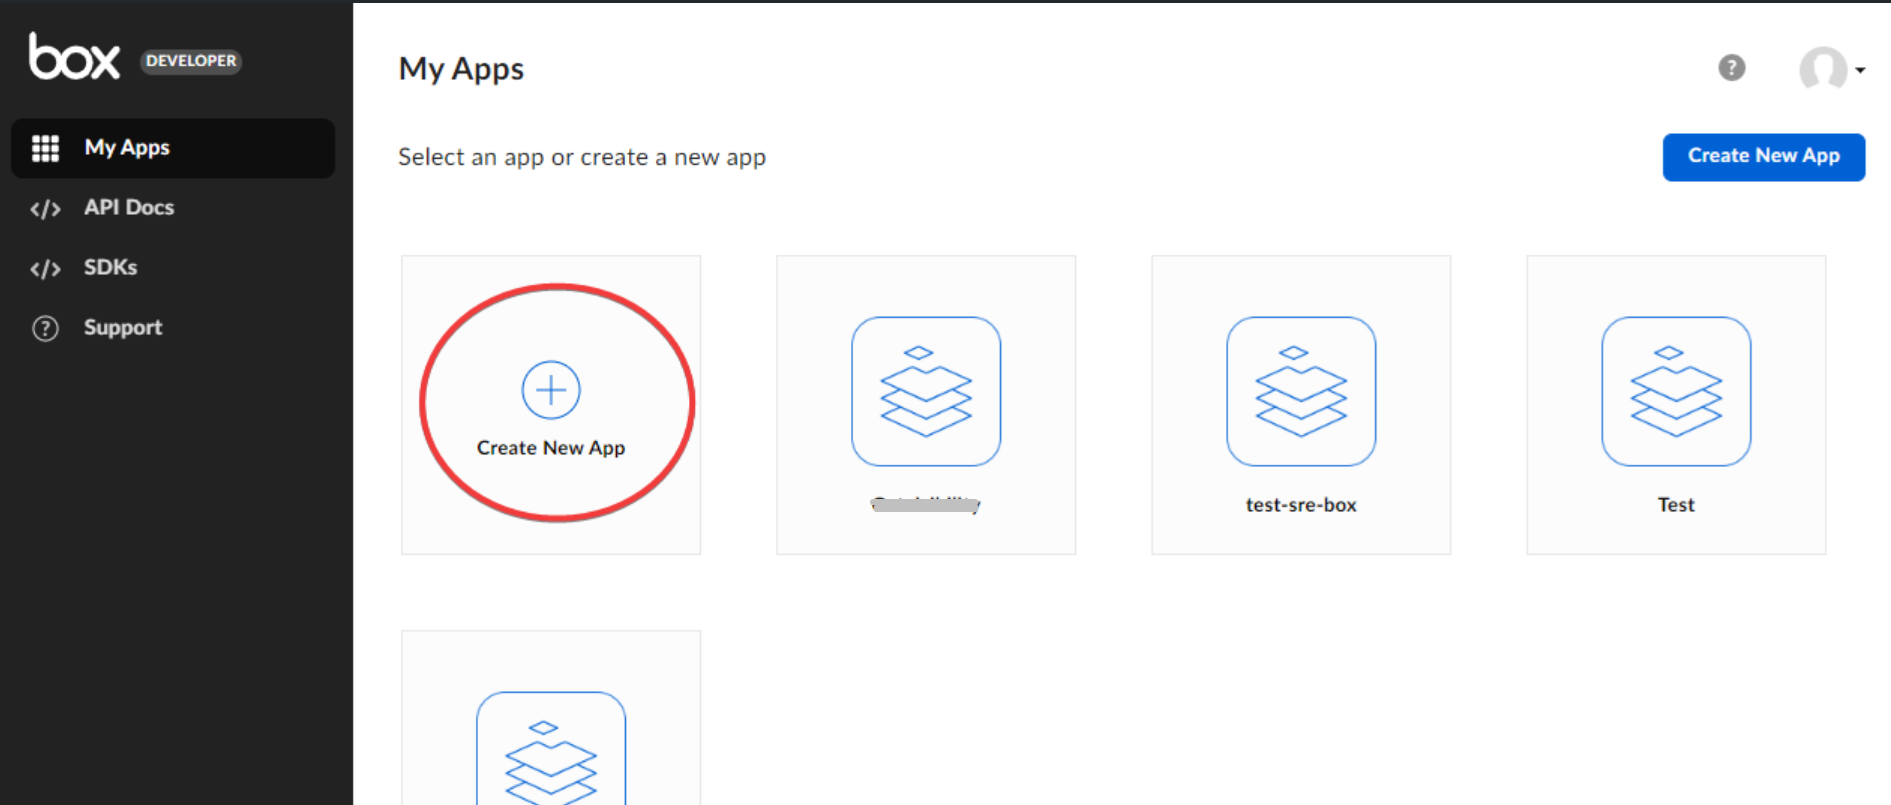1891x805 pixels.
Task: Click the Test app name label
Action: coord(1675,505)
